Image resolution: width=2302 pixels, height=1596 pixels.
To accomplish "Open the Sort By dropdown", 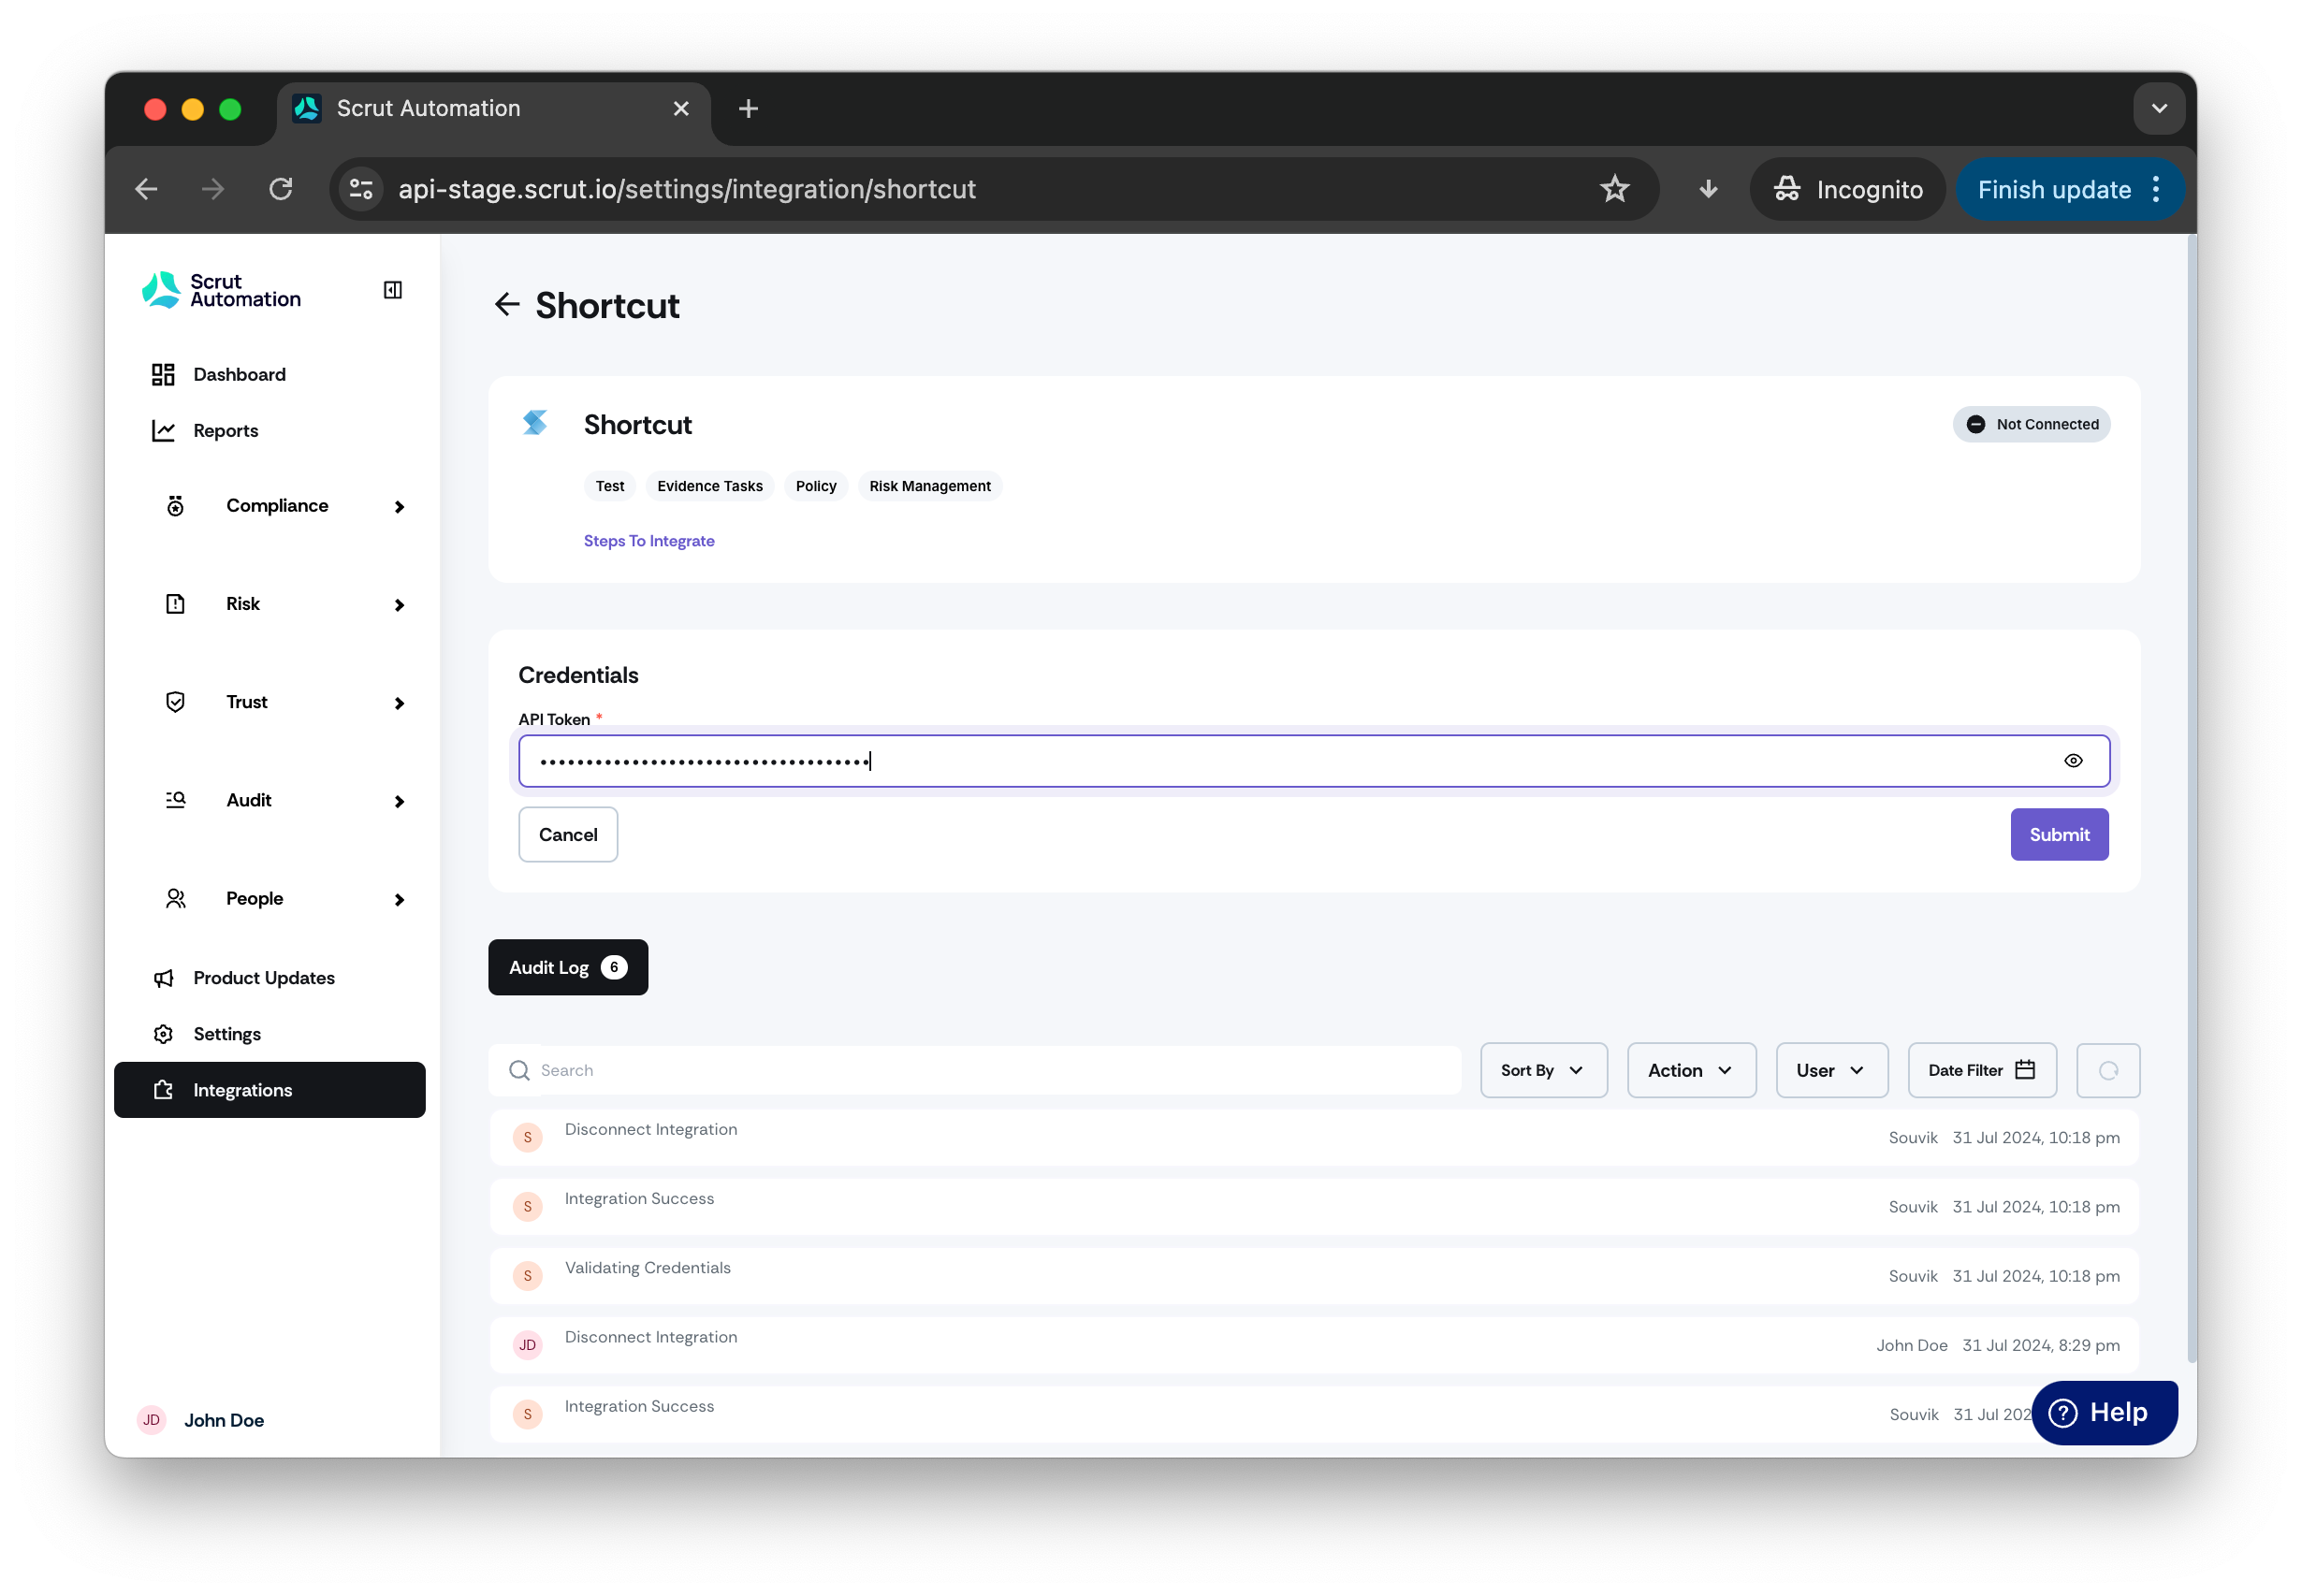I will (x=1543, y=1070).
